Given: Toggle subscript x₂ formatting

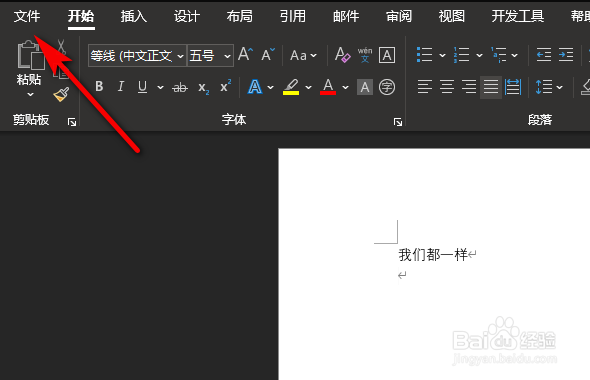Looking at the screenshot, I should [x=203, y=88].
